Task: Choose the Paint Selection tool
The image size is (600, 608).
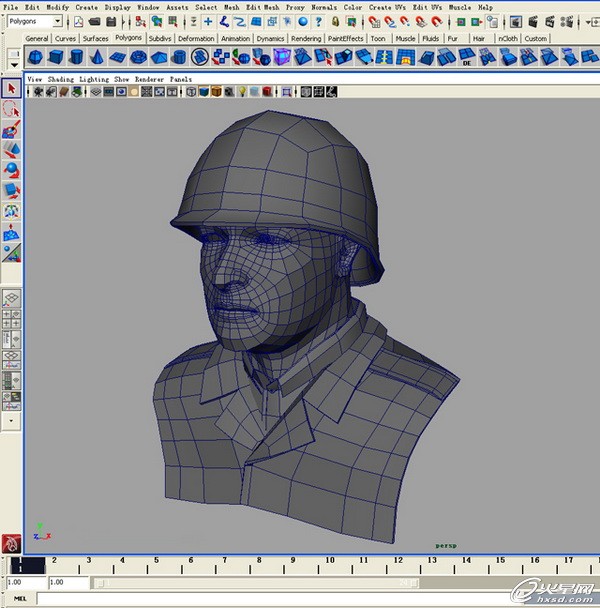Action: [x=11, y=130]
